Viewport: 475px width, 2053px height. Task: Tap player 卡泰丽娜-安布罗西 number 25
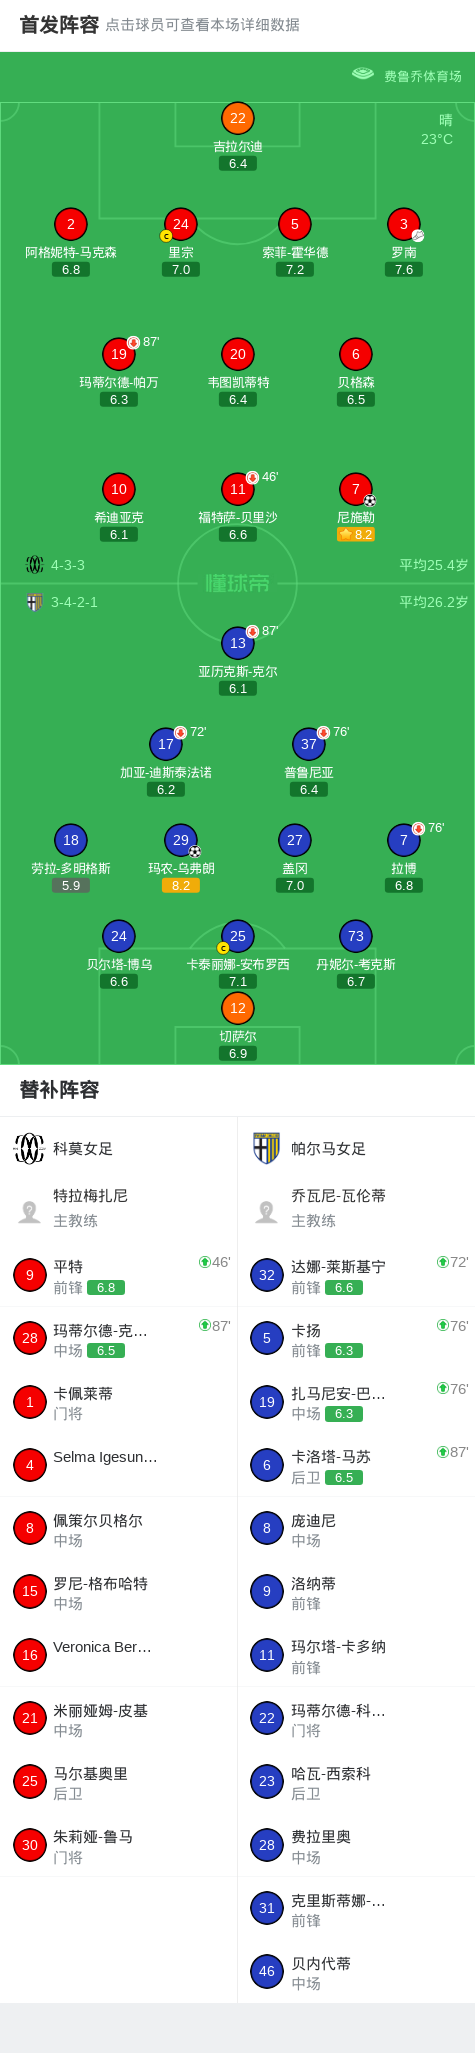[x=238, y=936]
